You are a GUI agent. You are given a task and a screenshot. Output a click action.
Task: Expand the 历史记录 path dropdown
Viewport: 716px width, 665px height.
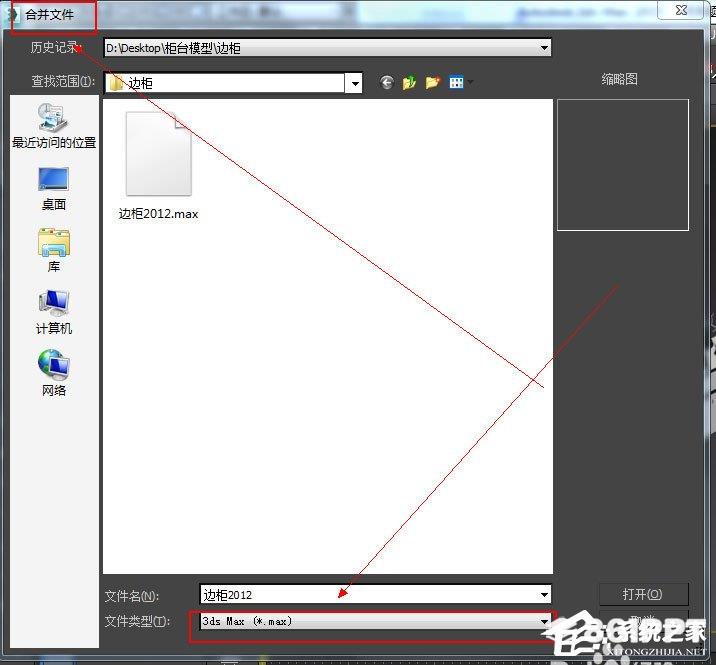pos(544,48)
